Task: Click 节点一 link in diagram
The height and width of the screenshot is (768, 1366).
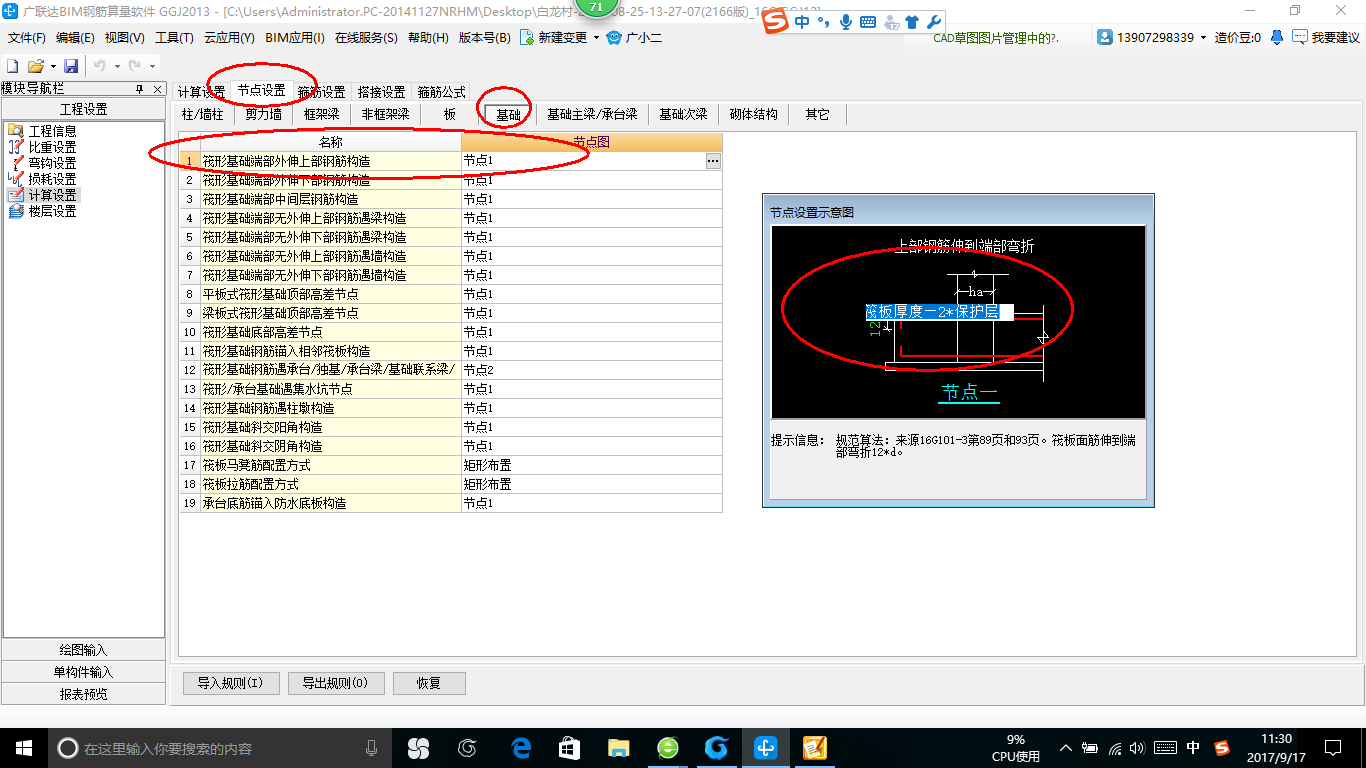Action: point(968,392)
